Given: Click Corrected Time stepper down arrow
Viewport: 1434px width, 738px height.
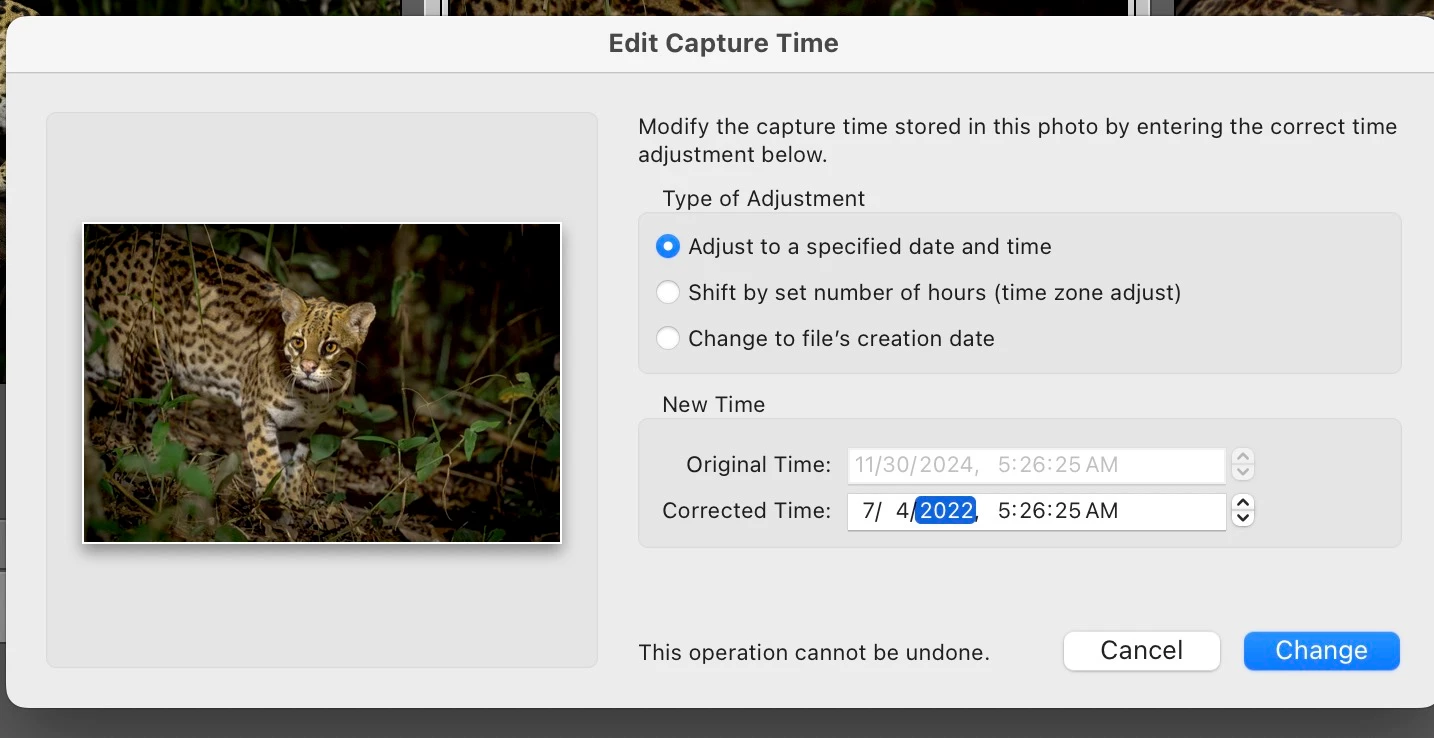Looking at the screenshot, I should click(x=1243, y=518).
